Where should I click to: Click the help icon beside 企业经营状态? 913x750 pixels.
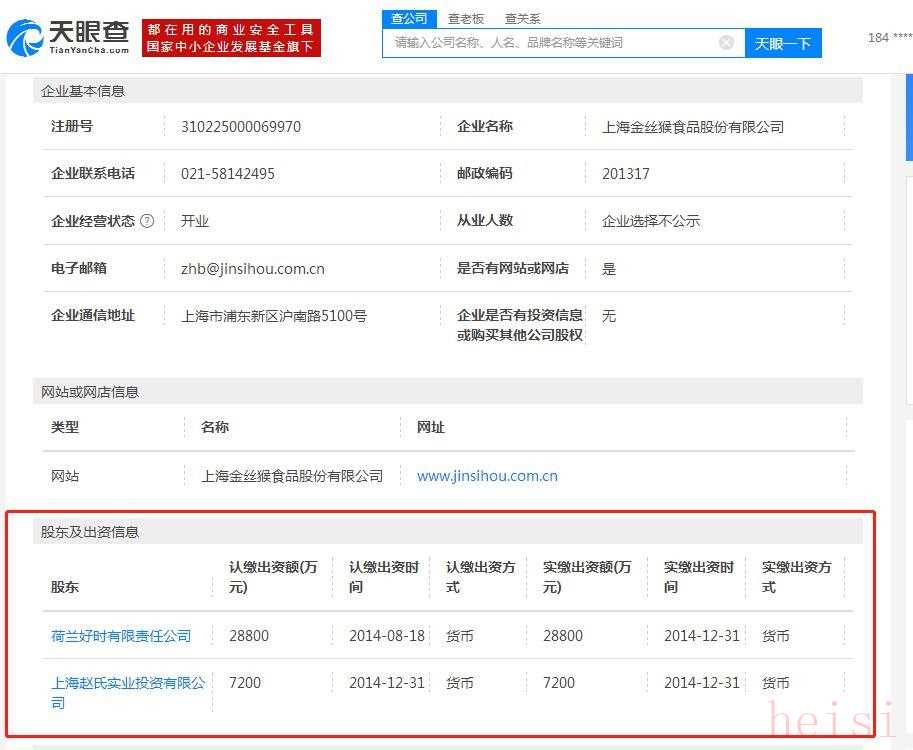point(147,221)
